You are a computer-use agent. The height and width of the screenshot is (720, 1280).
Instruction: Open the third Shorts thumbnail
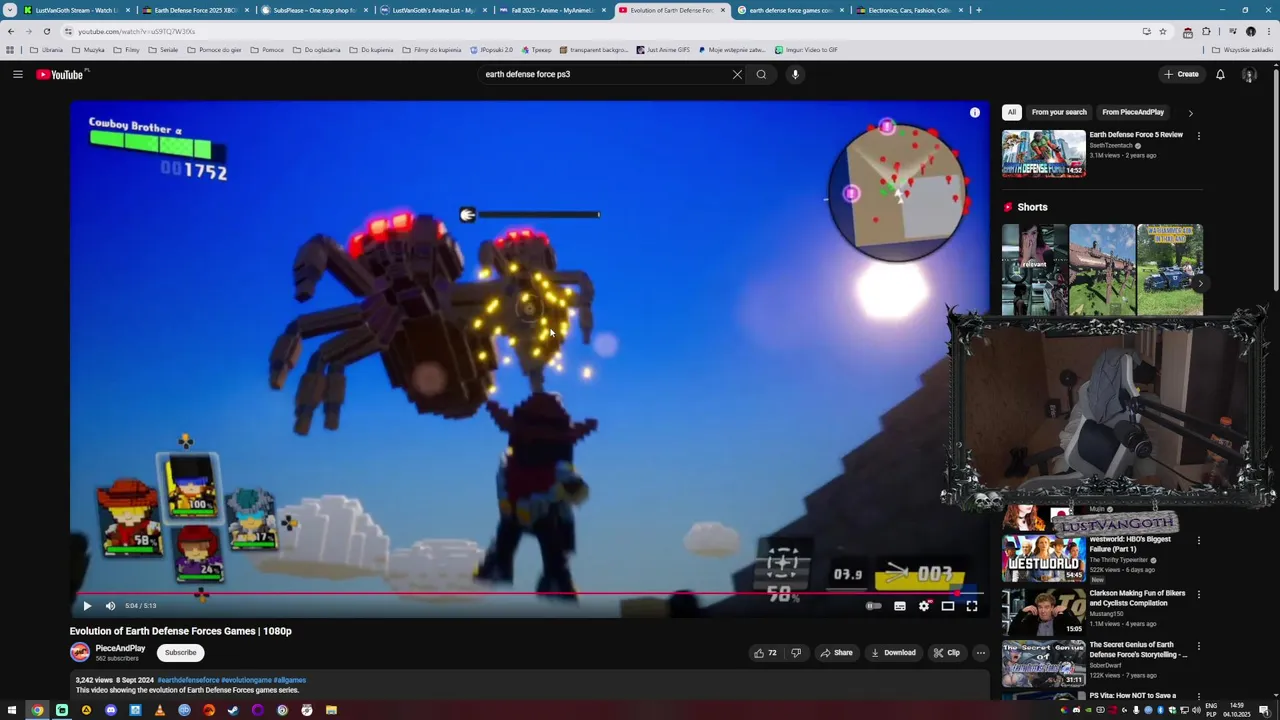(1170, 269)
